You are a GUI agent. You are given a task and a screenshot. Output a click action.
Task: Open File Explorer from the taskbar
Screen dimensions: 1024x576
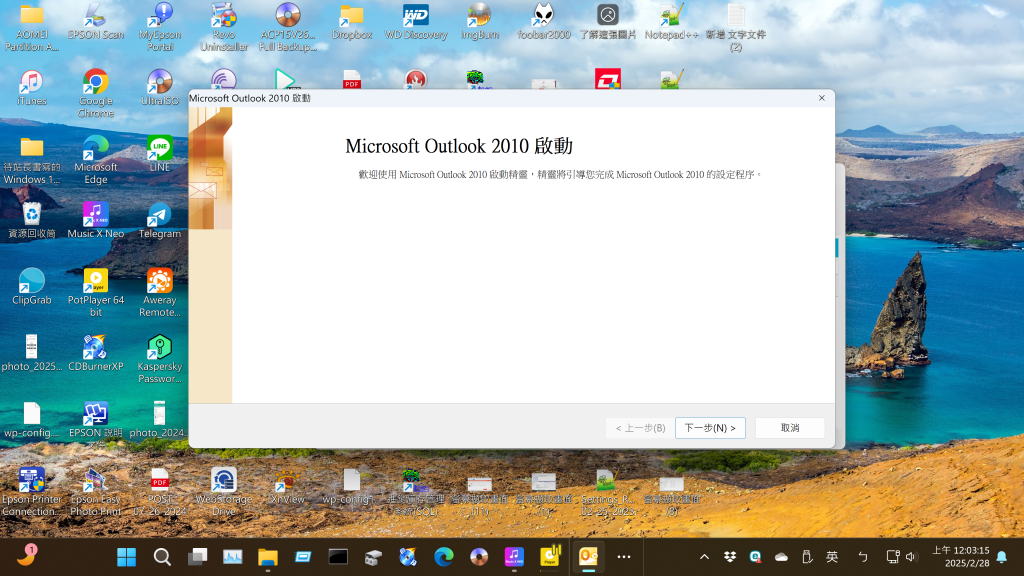tap(267, 556)
